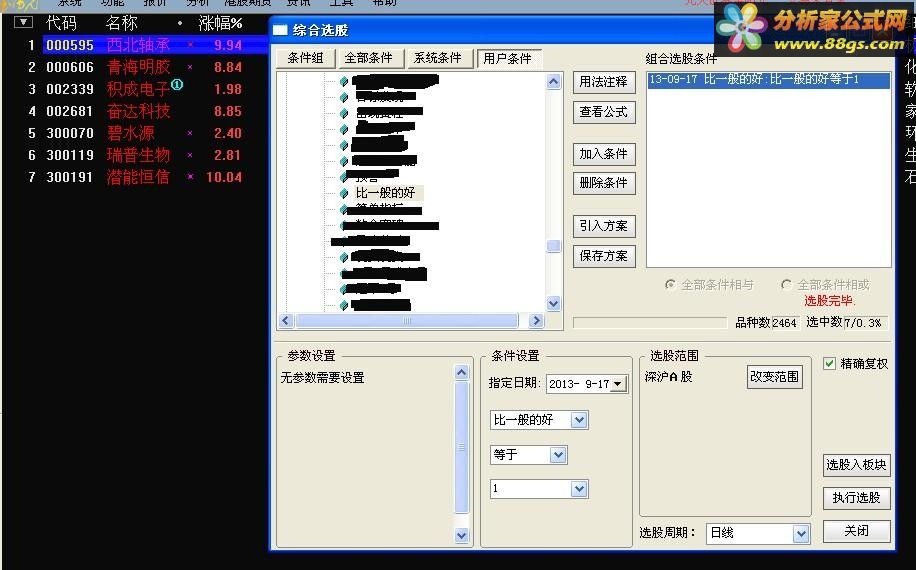Click the 综合选股 title bar icon
Screen dimensions: 916x570
coord(280,30)
